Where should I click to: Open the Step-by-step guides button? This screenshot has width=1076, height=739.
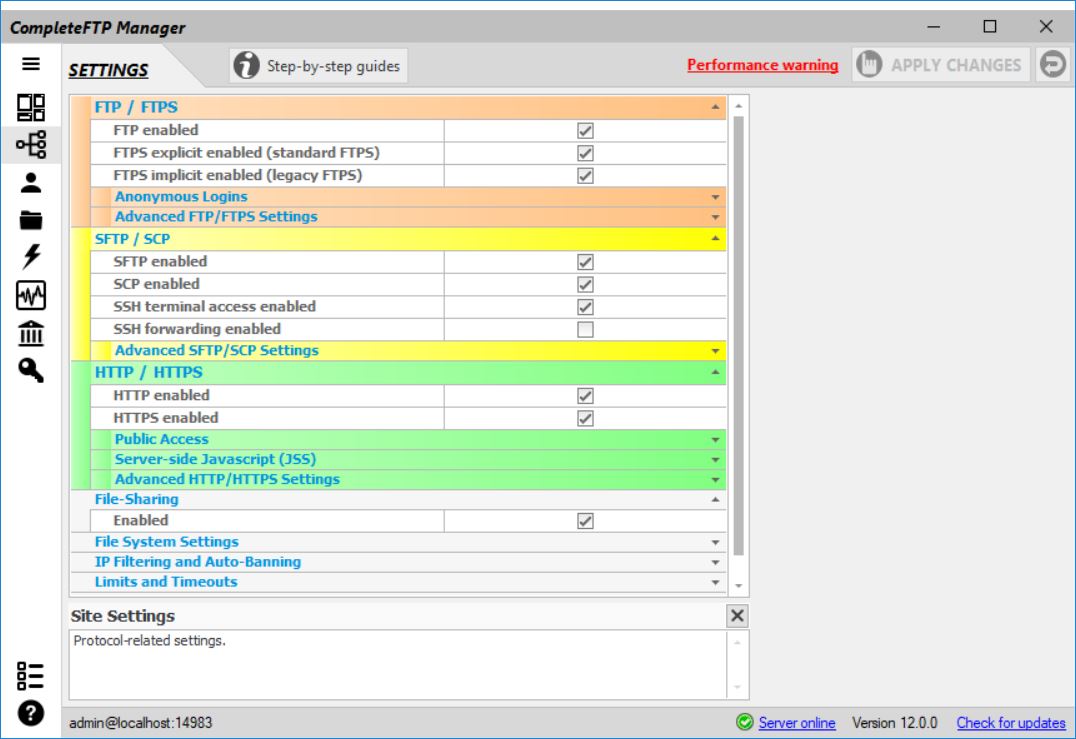318,66
